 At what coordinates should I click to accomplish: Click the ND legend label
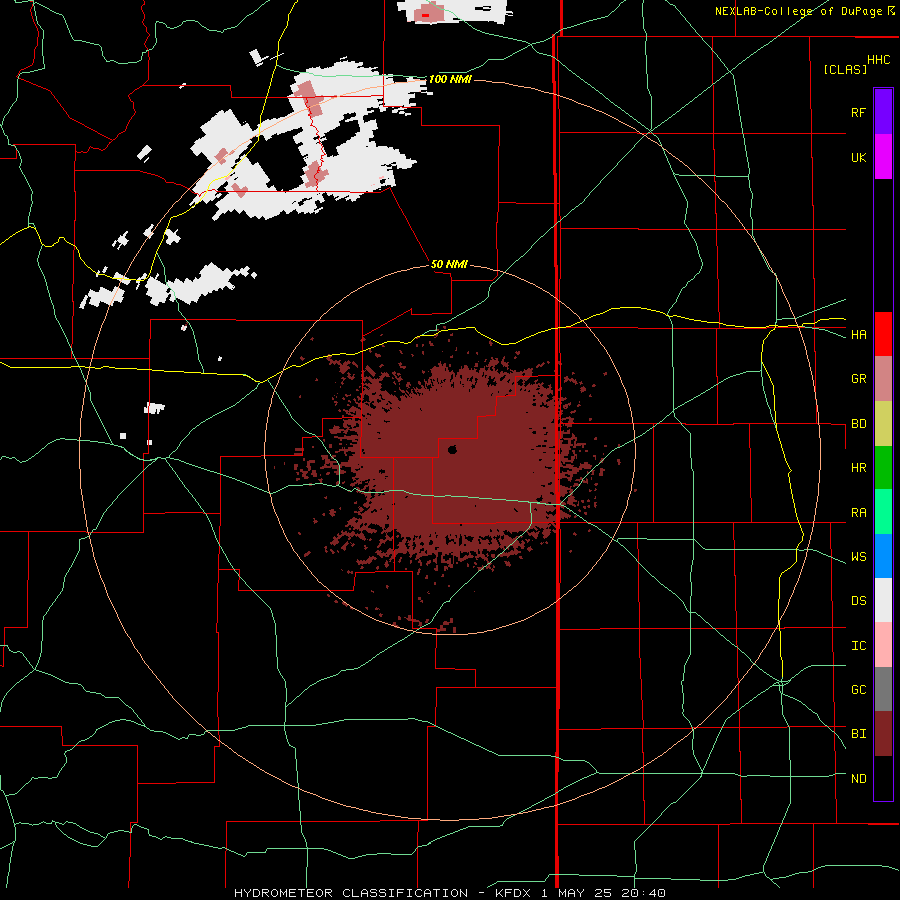(x=858, y=779)
